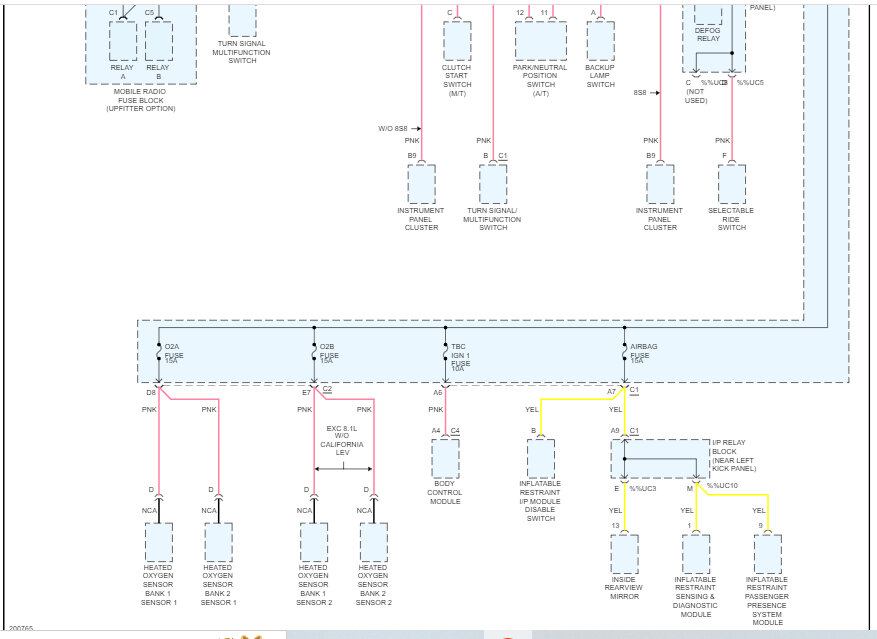Click the BACKUP LAMP SWITCH label
Image resolution: width=877 pixels, height=639 pixels.
pos(600,76)
